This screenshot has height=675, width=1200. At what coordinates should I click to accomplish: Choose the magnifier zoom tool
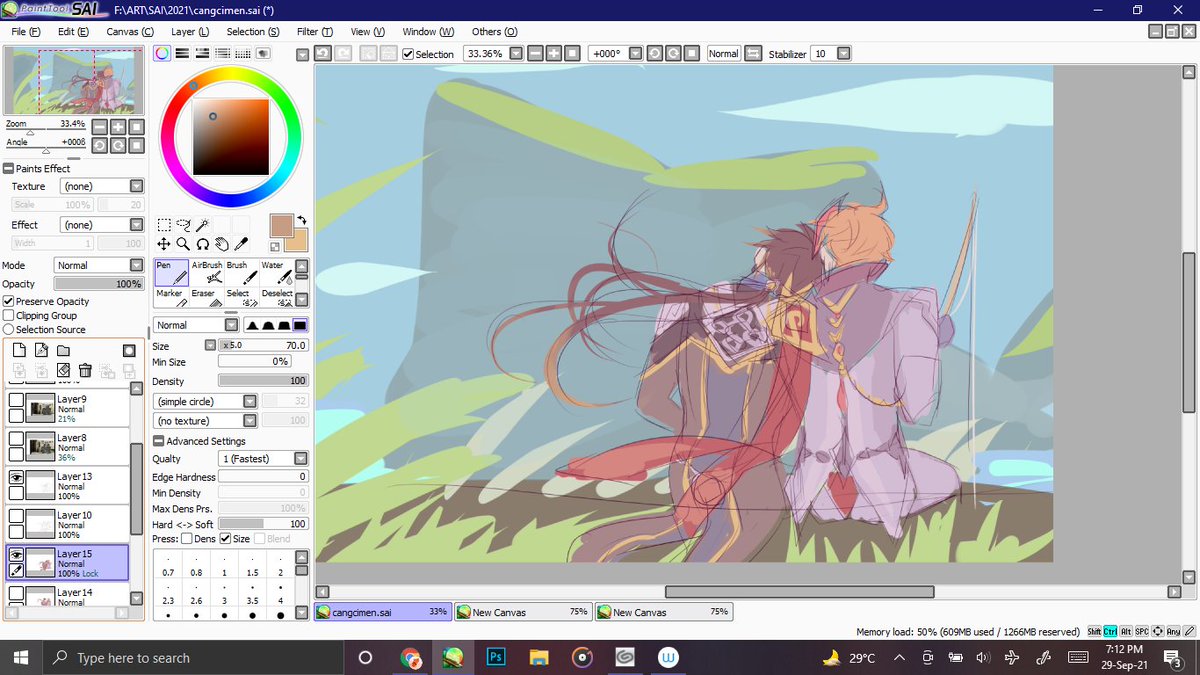click(x=183, y=243)
